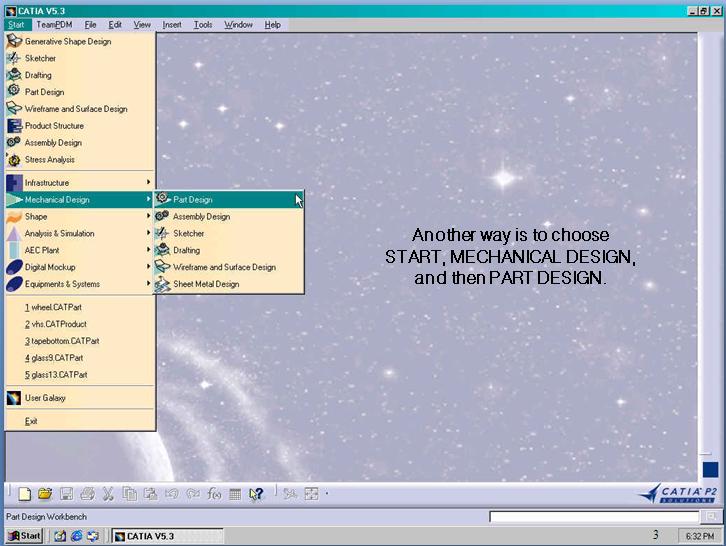Viewport: 726px width, 546px height.
Task: Click the Cut scissors icon in toolbar
Action: tap(108, 493)
